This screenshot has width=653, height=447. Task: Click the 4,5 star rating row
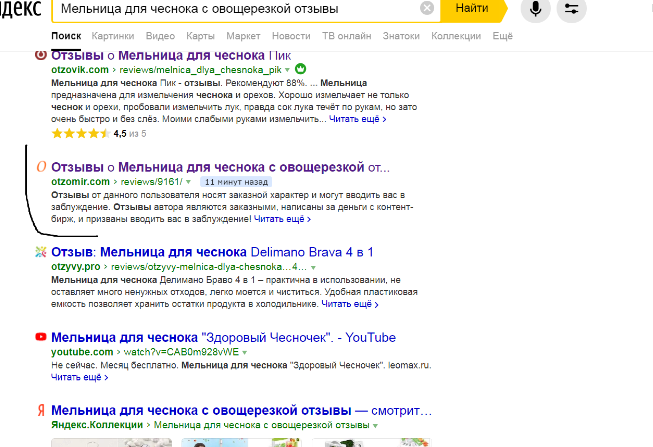pos(99,134)
